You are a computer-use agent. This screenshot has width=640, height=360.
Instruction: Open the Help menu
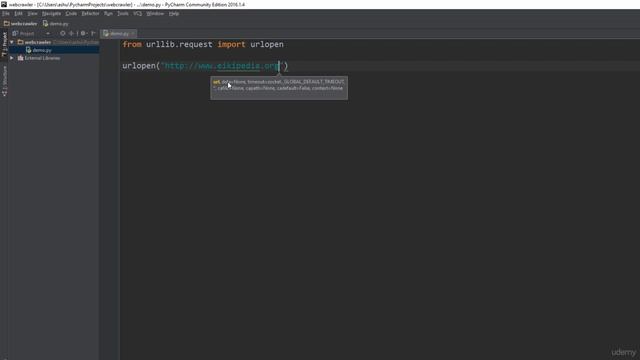tap(174, 13)
